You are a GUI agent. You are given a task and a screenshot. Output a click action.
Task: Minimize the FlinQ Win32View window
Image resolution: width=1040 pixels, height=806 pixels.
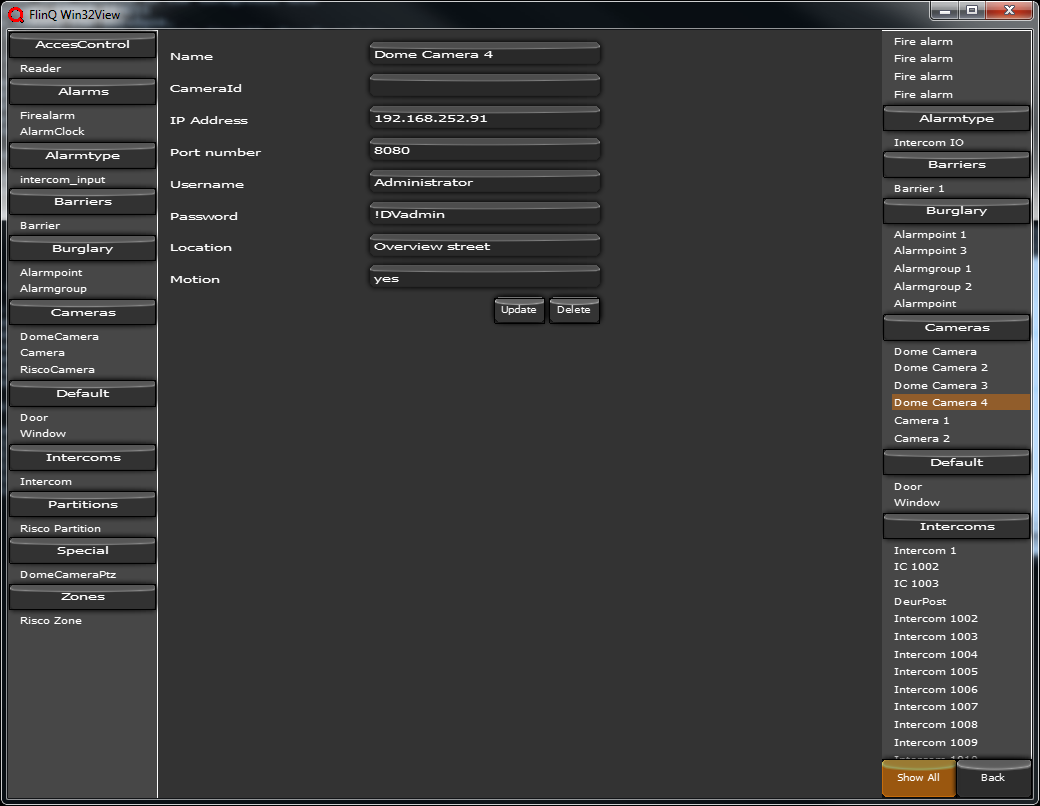[944, 11]
